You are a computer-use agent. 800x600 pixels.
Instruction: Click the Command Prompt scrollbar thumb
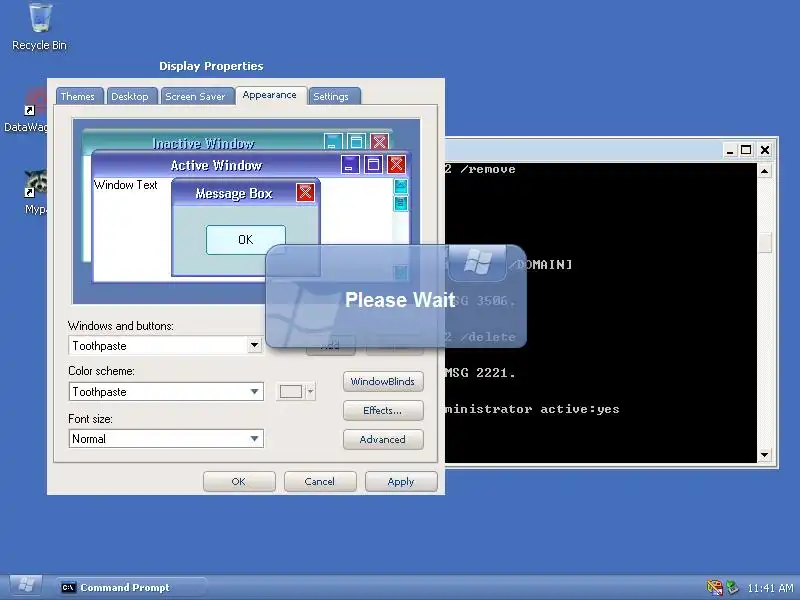pos(764,242)
